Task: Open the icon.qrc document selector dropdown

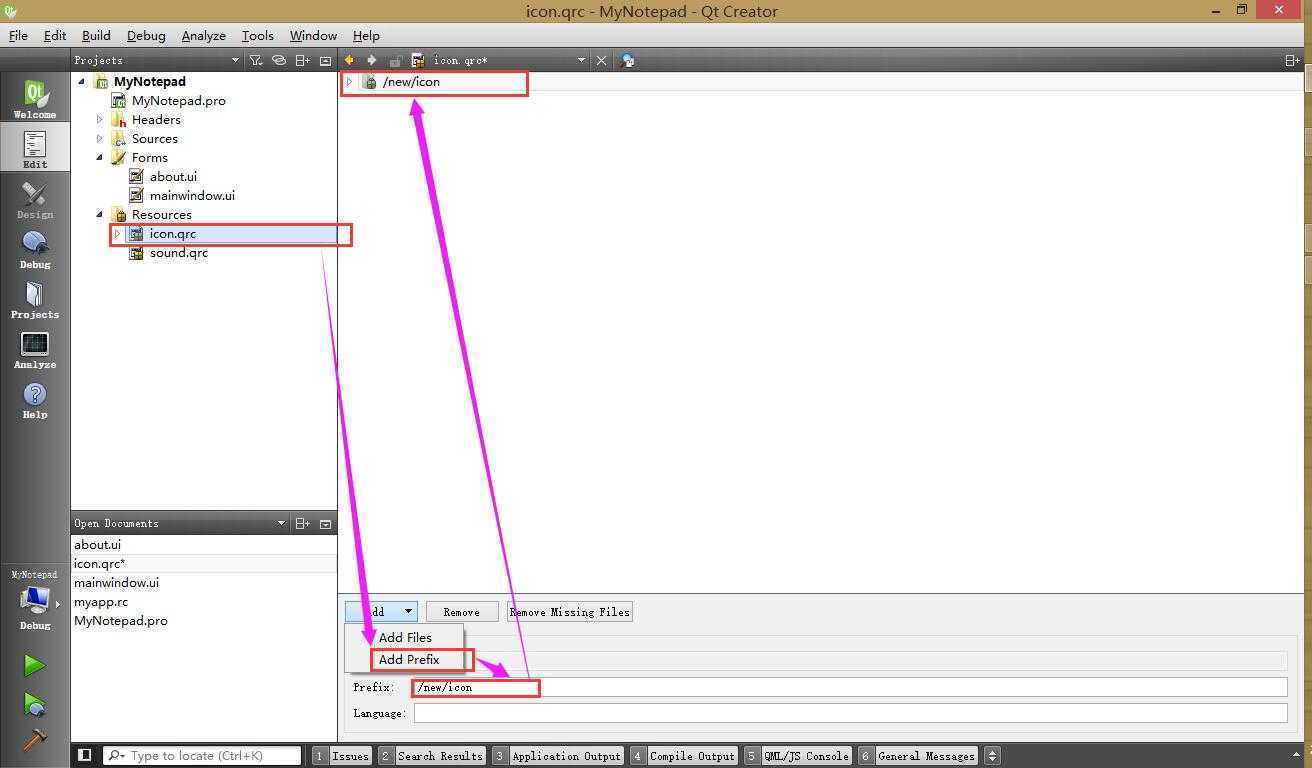Action: (x=581, y=60)
